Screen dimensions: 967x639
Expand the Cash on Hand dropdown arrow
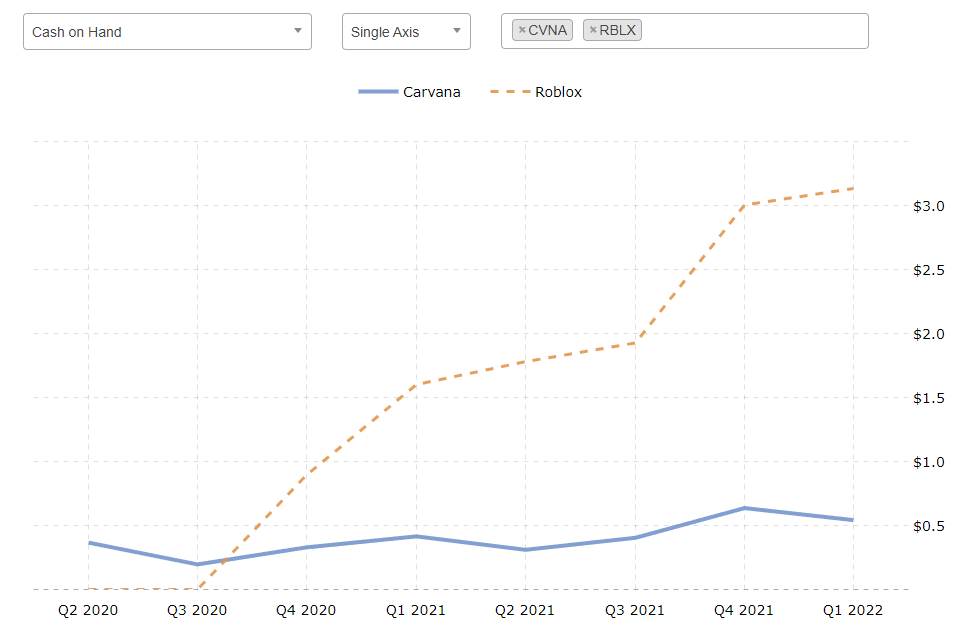click(298, 31)
